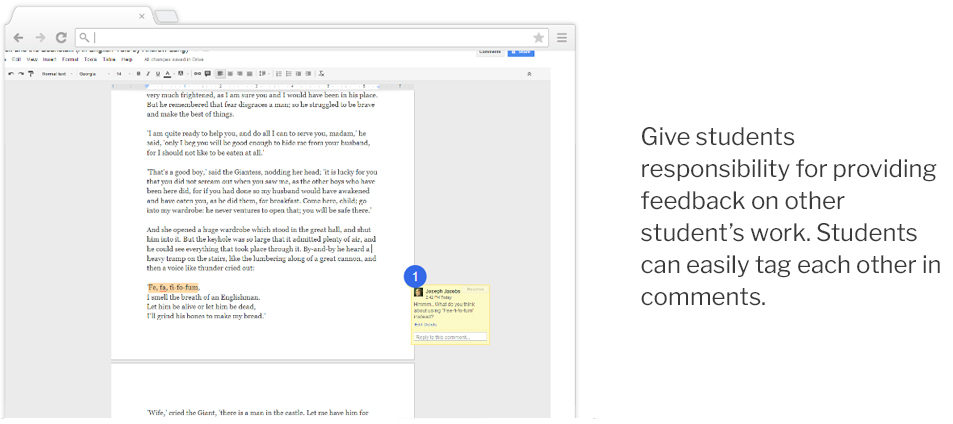Click the Comments button

(x=489, y=51)
